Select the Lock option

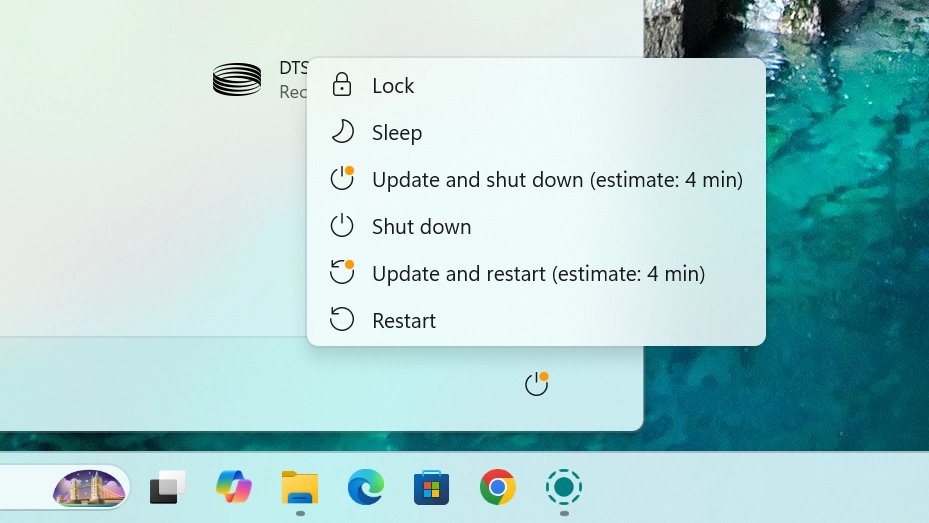(393, 86)
